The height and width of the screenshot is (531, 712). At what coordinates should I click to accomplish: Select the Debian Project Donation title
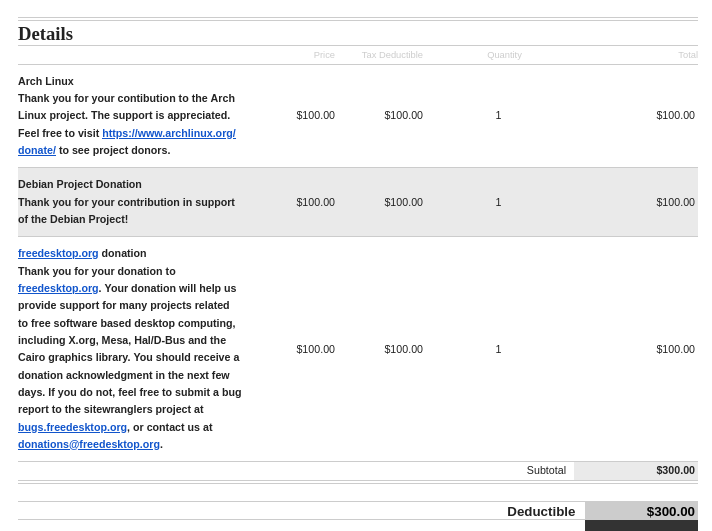80,184
